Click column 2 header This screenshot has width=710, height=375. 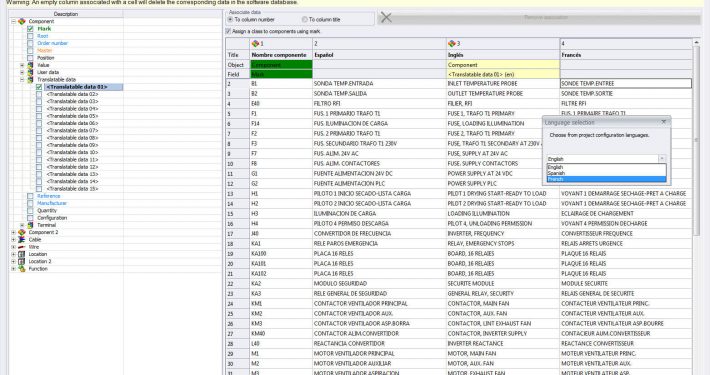(x=379, y=43)
